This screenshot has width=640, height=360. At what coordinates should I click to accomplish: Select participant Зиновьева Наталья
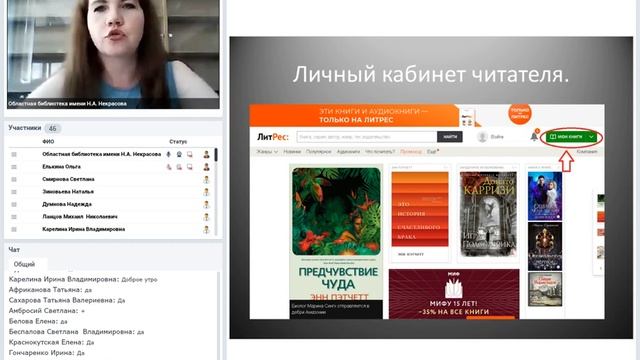coord(68,192)
